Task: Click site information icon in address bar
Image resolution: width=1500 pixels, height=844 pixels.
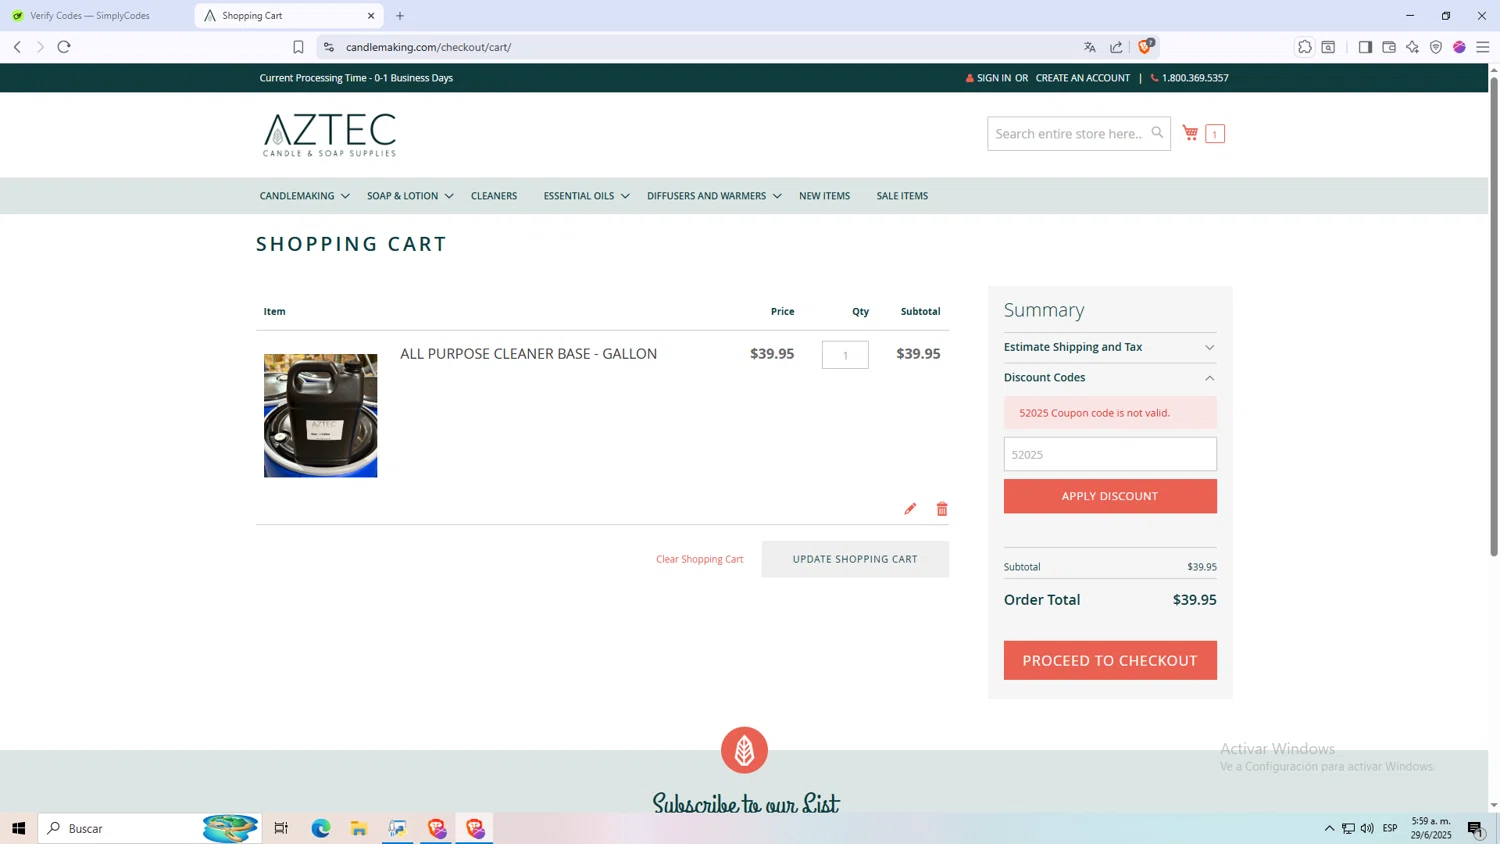Action: [328, 47]
